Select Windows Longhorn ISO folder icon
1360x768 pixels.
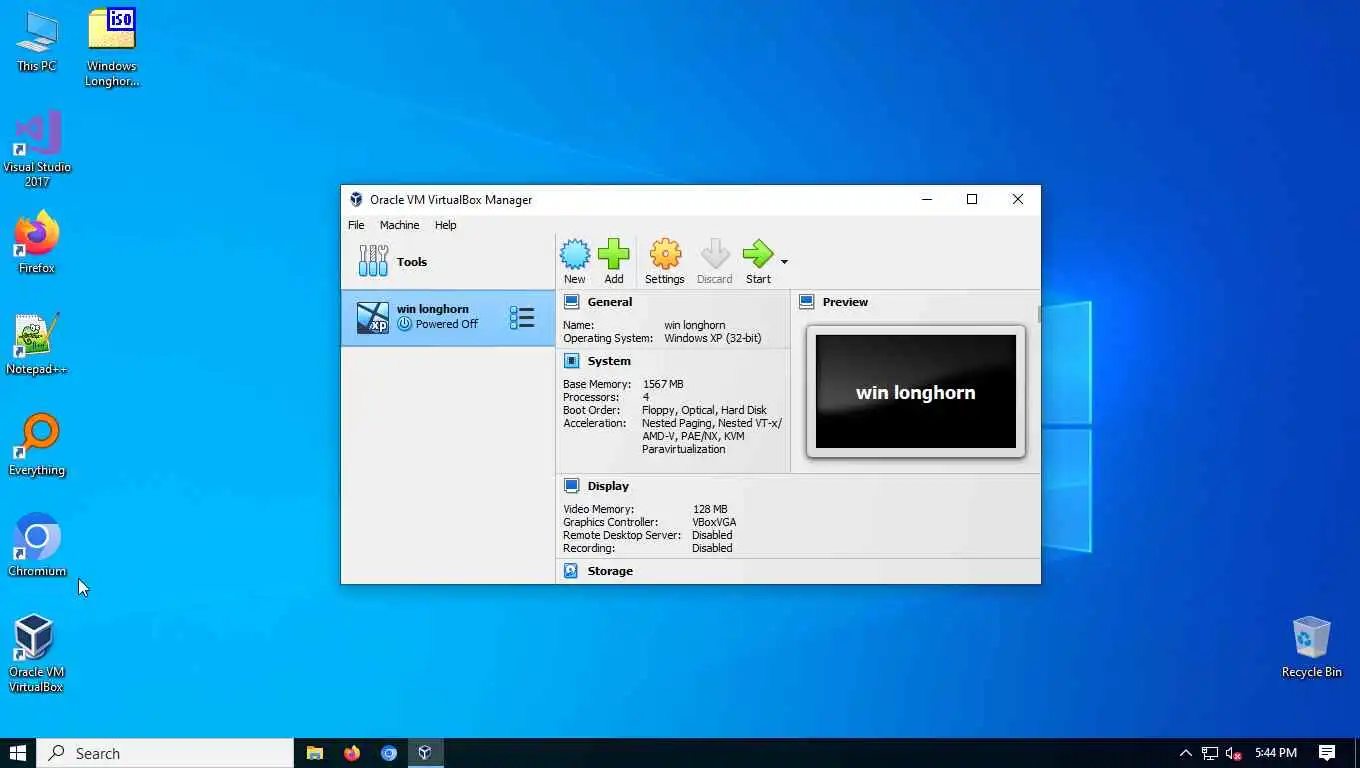tap(111, 48)
